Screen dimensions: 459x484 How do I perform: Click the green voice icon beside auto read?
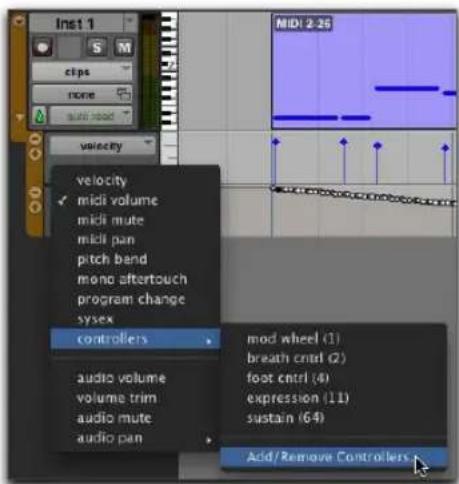coord(40,116)
